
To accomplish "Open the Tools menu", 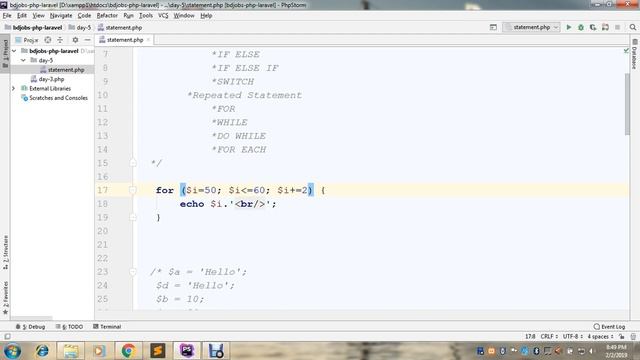I will coord(146,16).
